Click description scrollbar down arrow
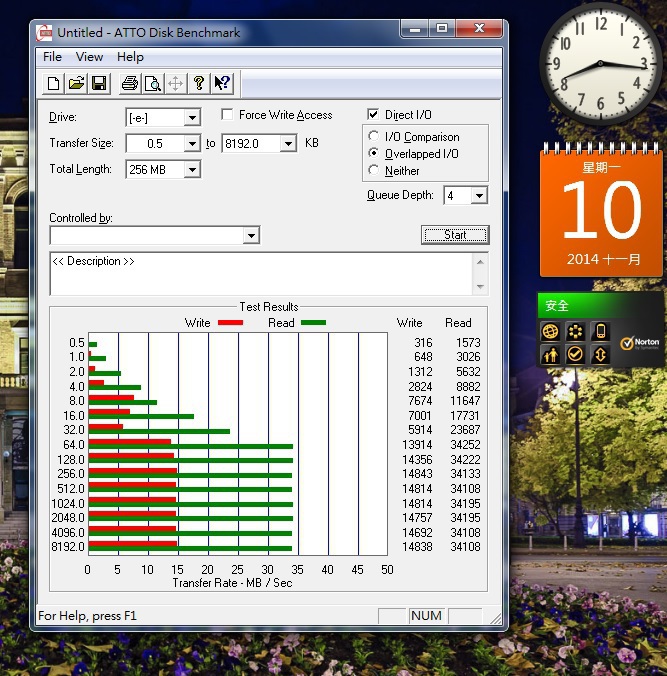Viewport: 667px width, 676px height. coord(480,287)
